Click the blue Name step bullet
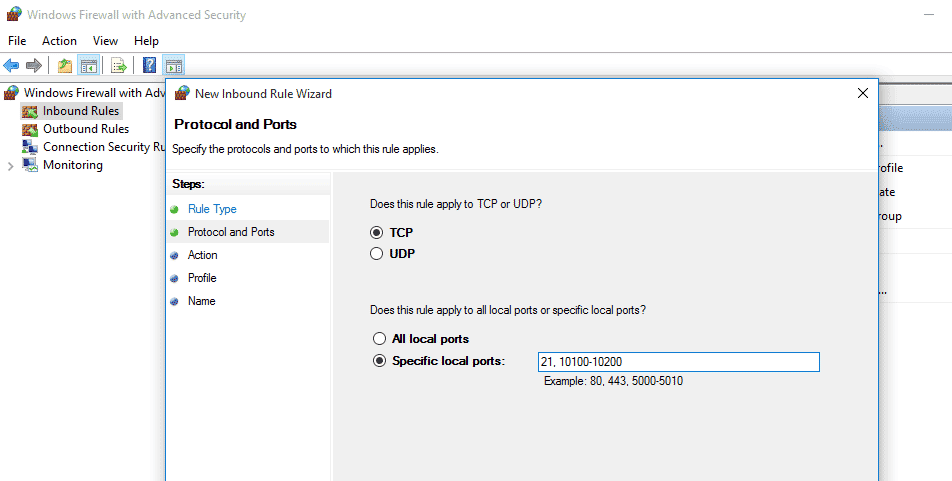Viewport: 952px width, 481px height. tap(174, 302)
